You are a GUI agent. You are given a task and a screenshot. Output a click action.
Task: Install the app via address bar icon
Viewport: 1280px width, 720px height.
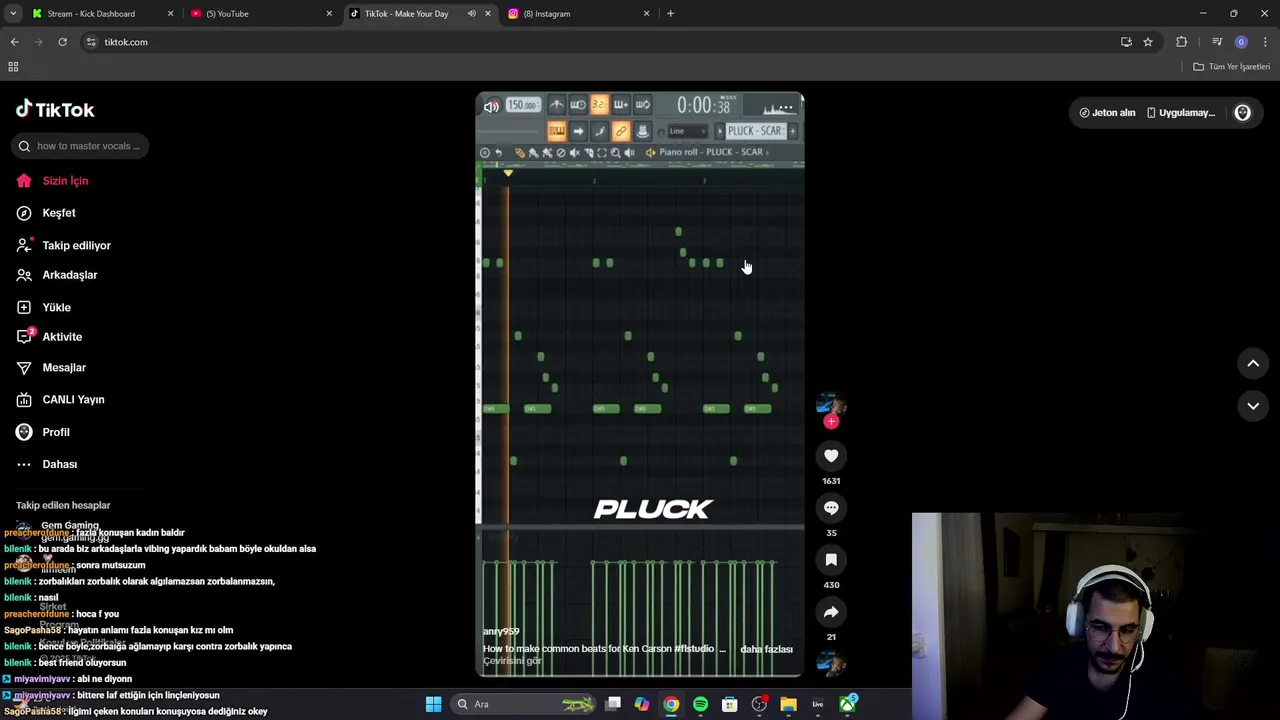point(1126,42)
